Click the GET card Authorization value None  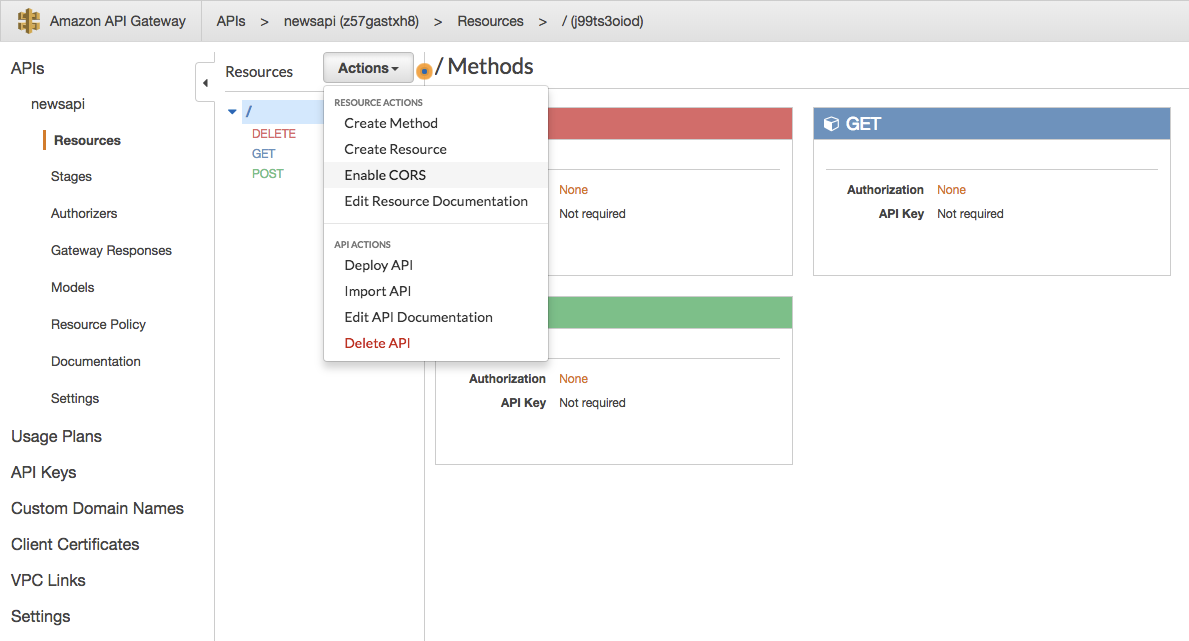pyautogui.click(x=951, y=190)
